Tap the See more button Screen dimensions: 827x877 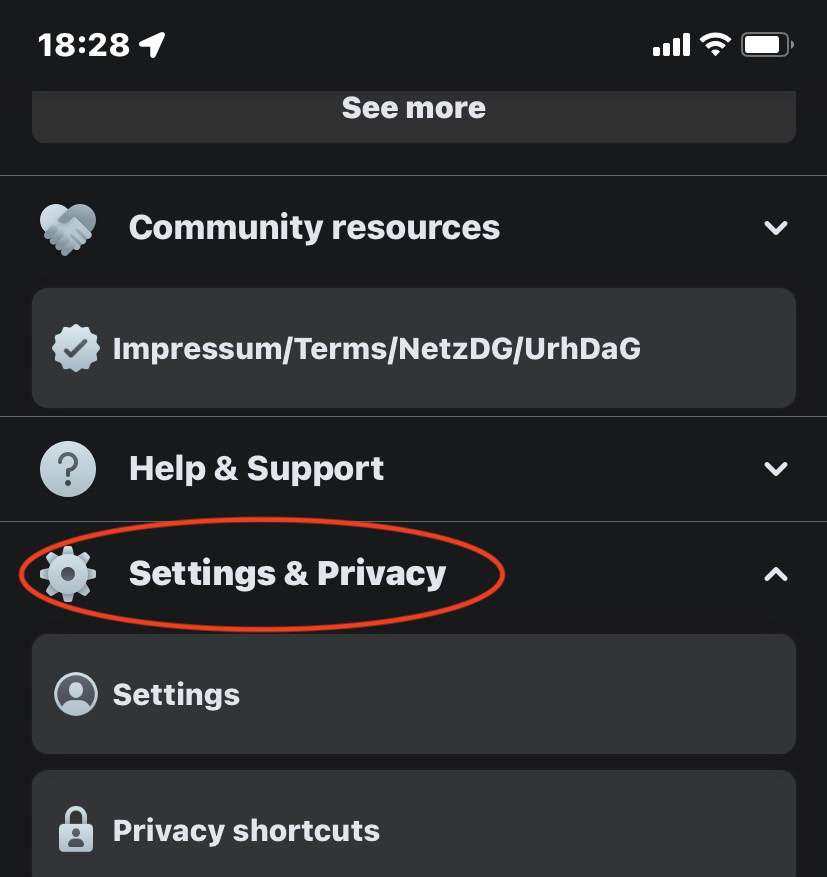414,108
